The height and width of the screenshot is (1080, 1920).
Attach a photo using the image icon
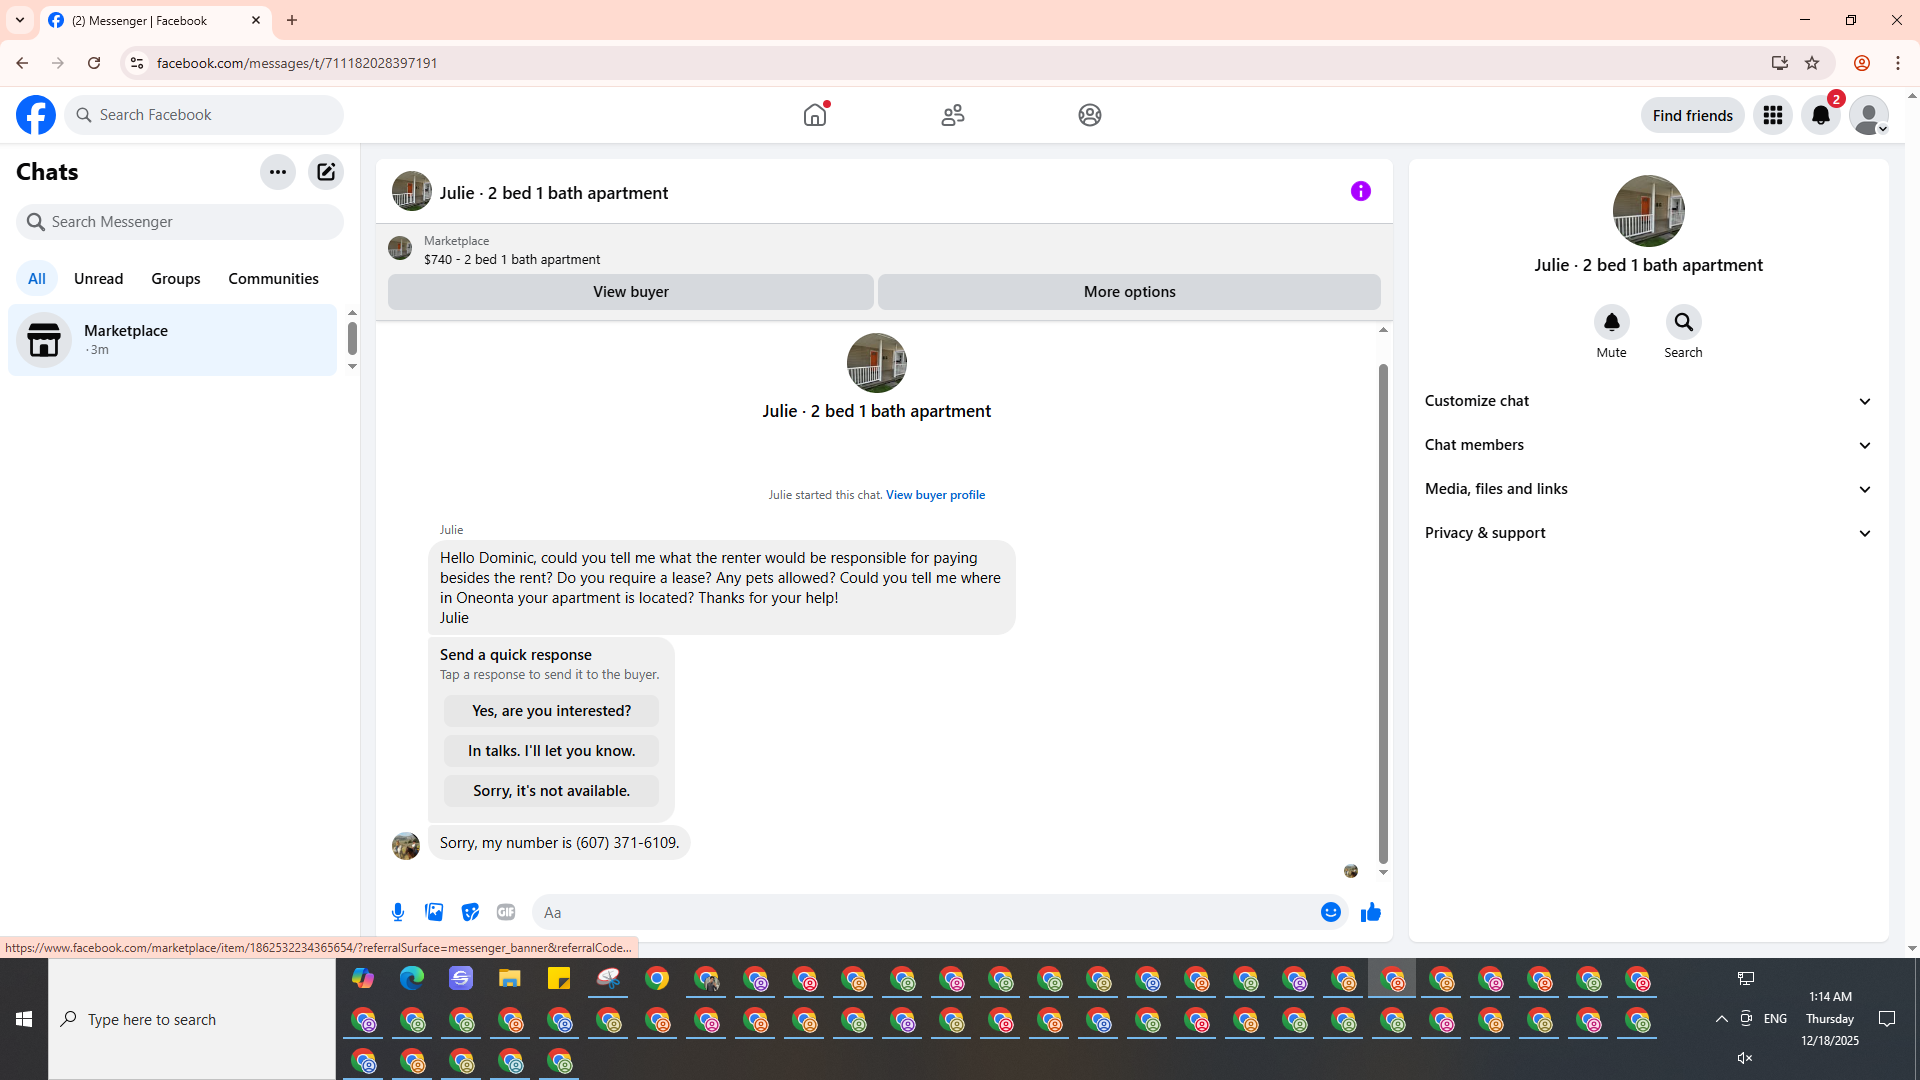click(x=434, y=912)
